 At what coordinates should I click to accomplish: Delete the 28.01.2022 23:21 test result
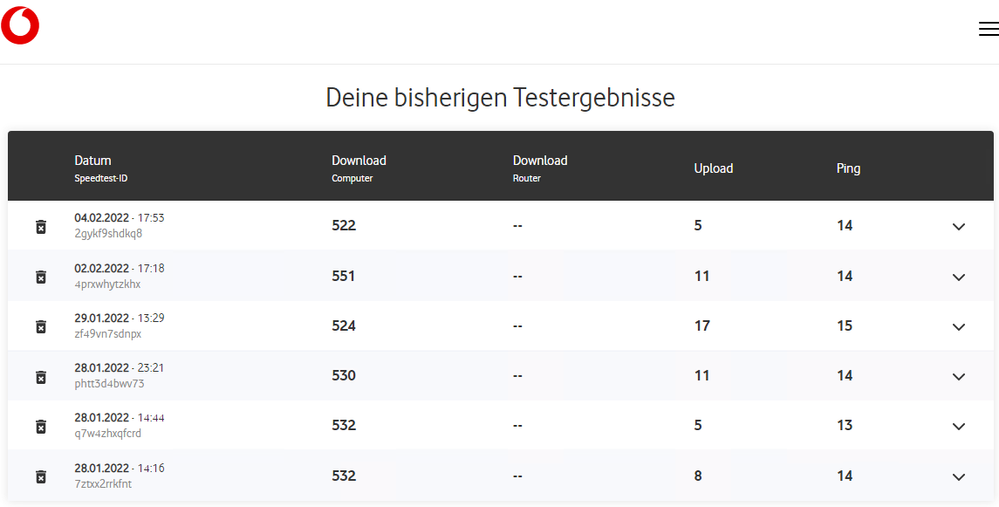pos(41,377)
